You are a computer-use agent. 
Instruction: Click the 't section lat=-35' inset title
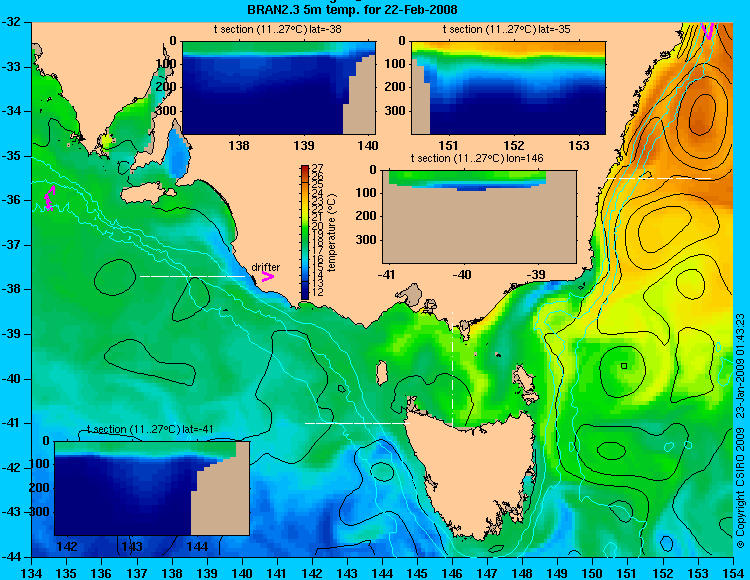point(507,29)
